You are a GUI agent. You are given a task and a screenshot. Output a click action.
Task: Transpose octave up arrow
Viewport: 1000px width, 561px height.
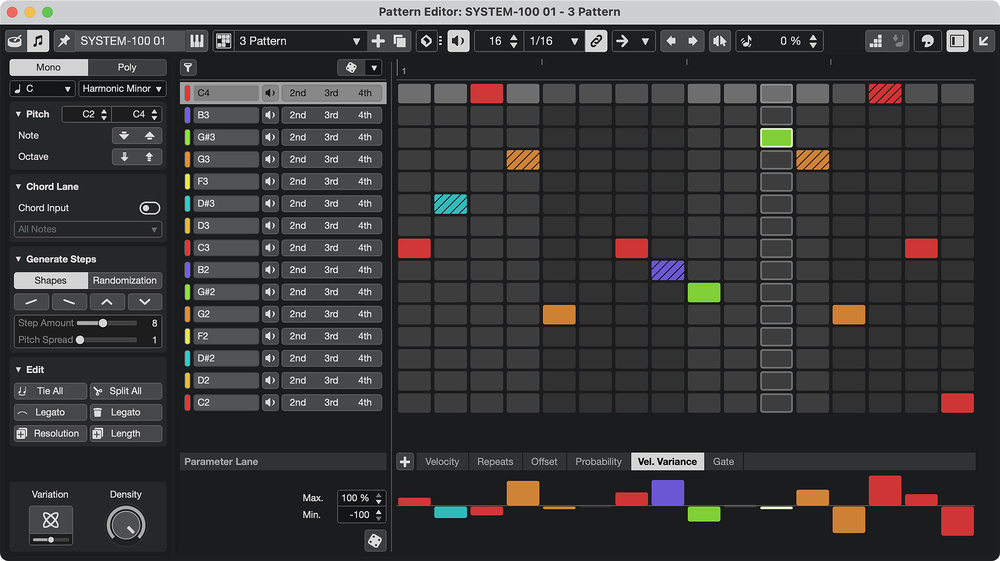[149, 157]
